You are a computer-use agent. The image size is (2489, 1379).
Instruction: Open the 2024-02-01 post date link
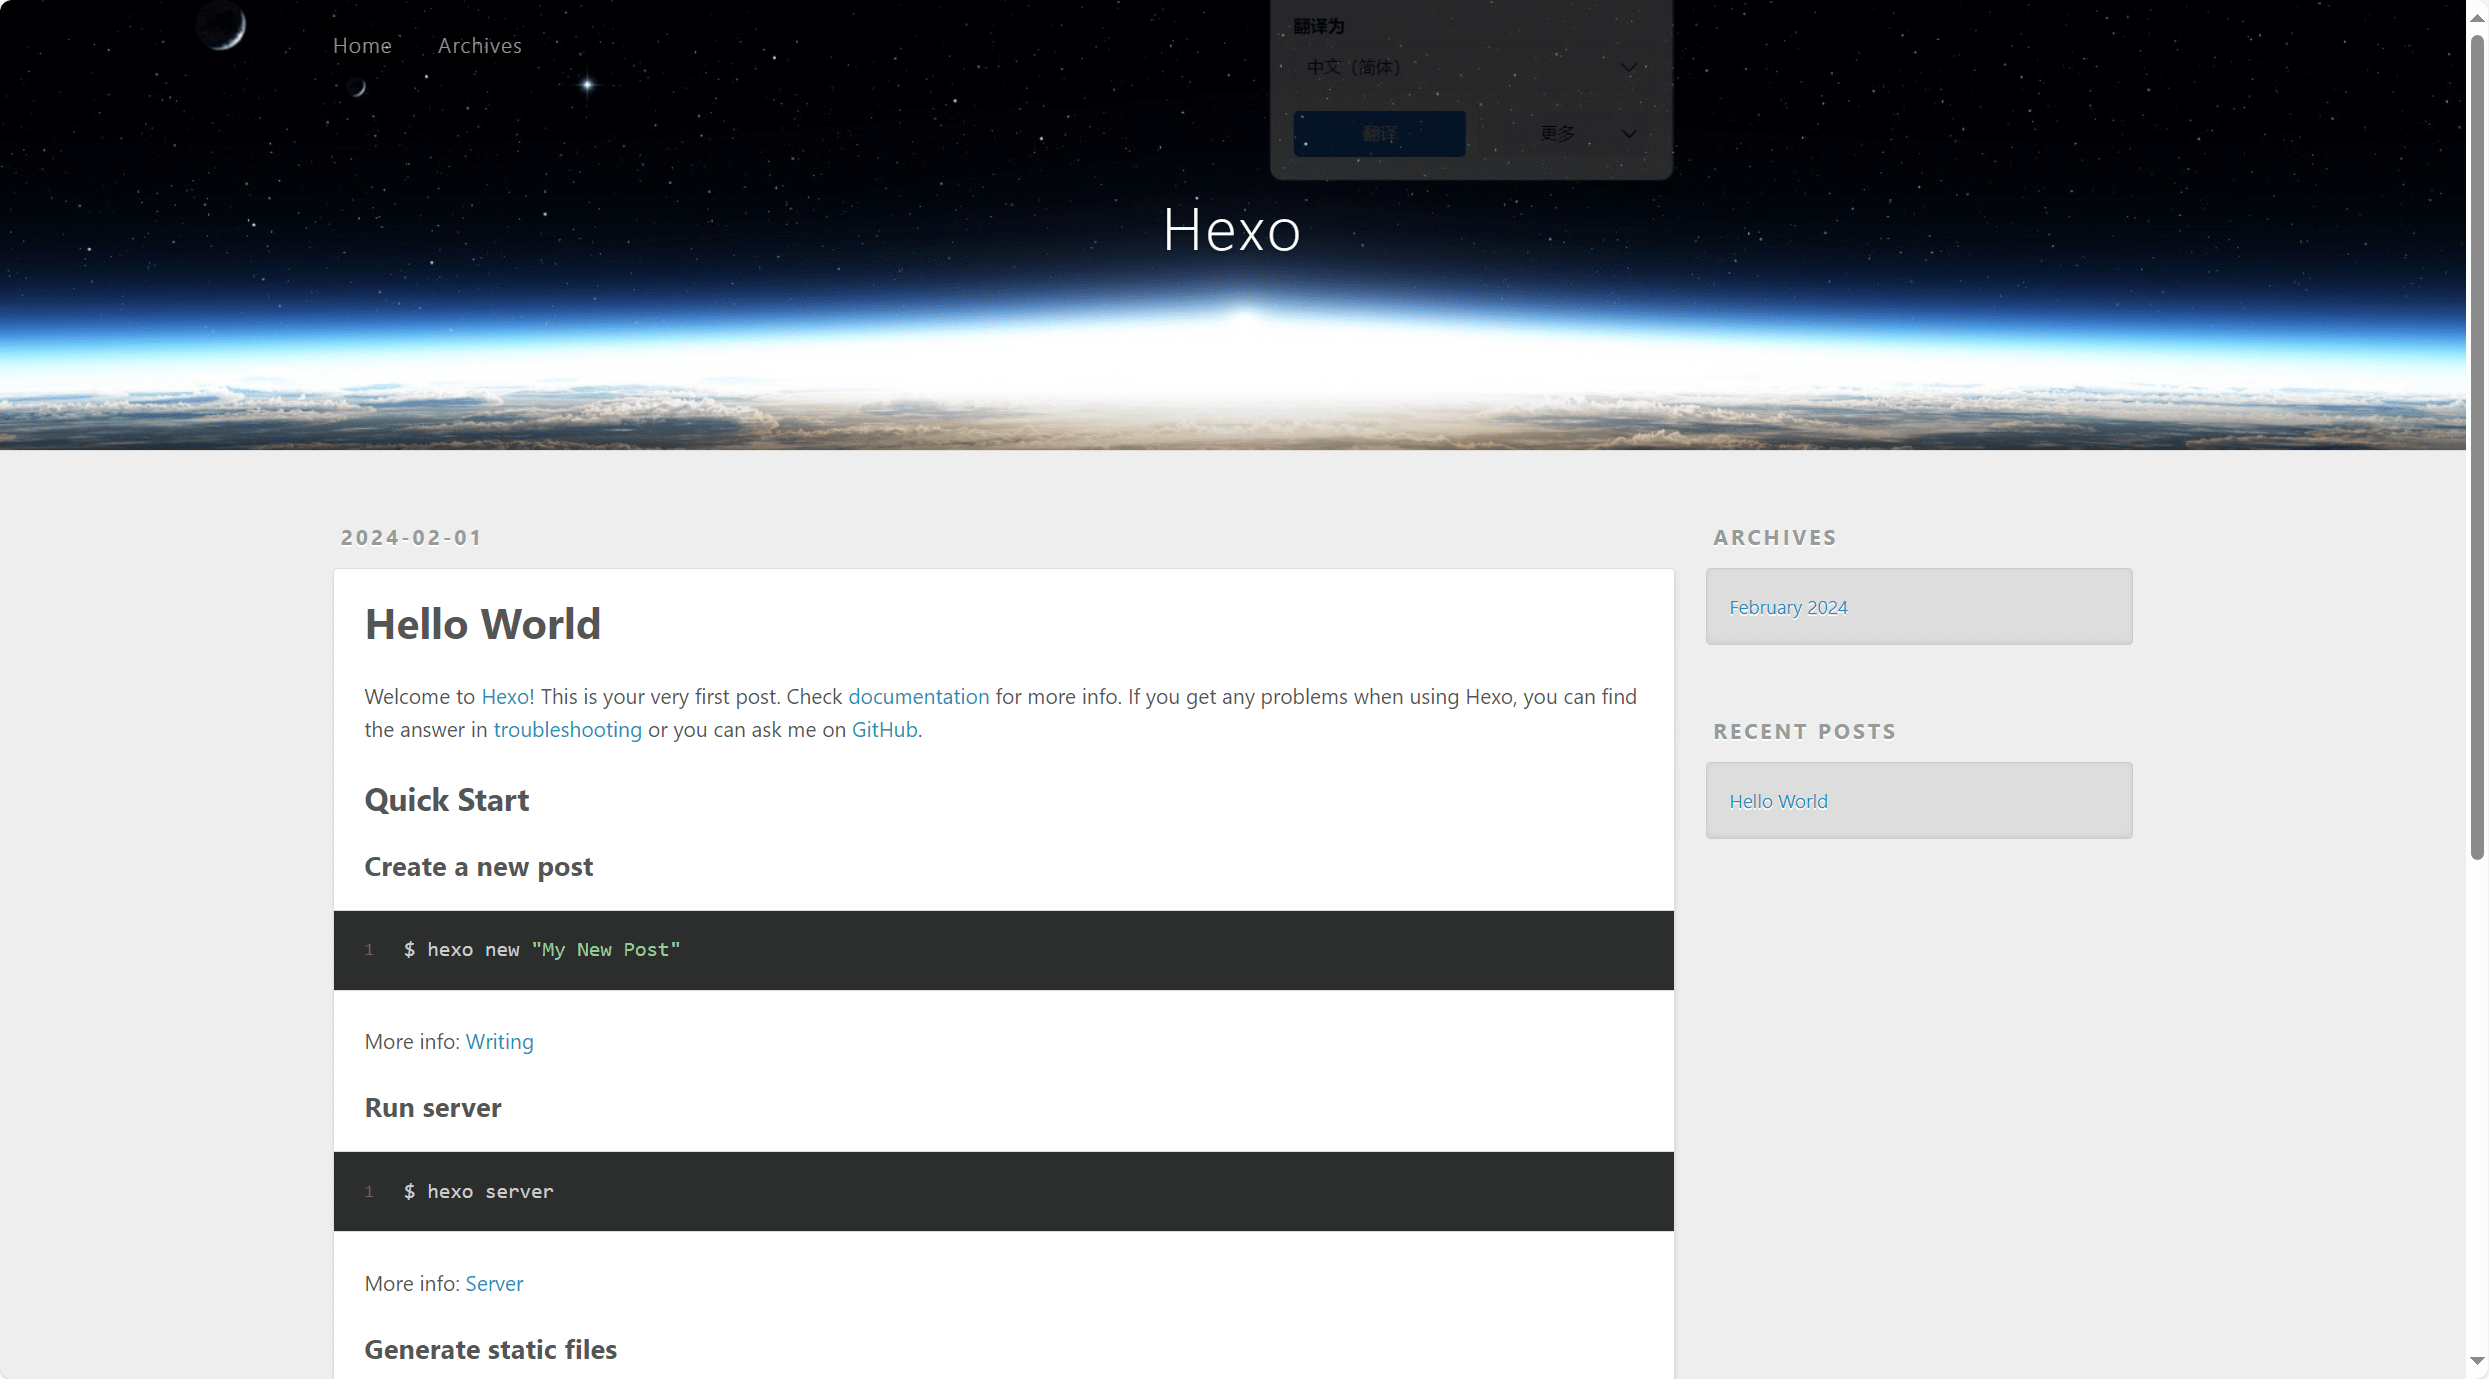coord(411,537)
